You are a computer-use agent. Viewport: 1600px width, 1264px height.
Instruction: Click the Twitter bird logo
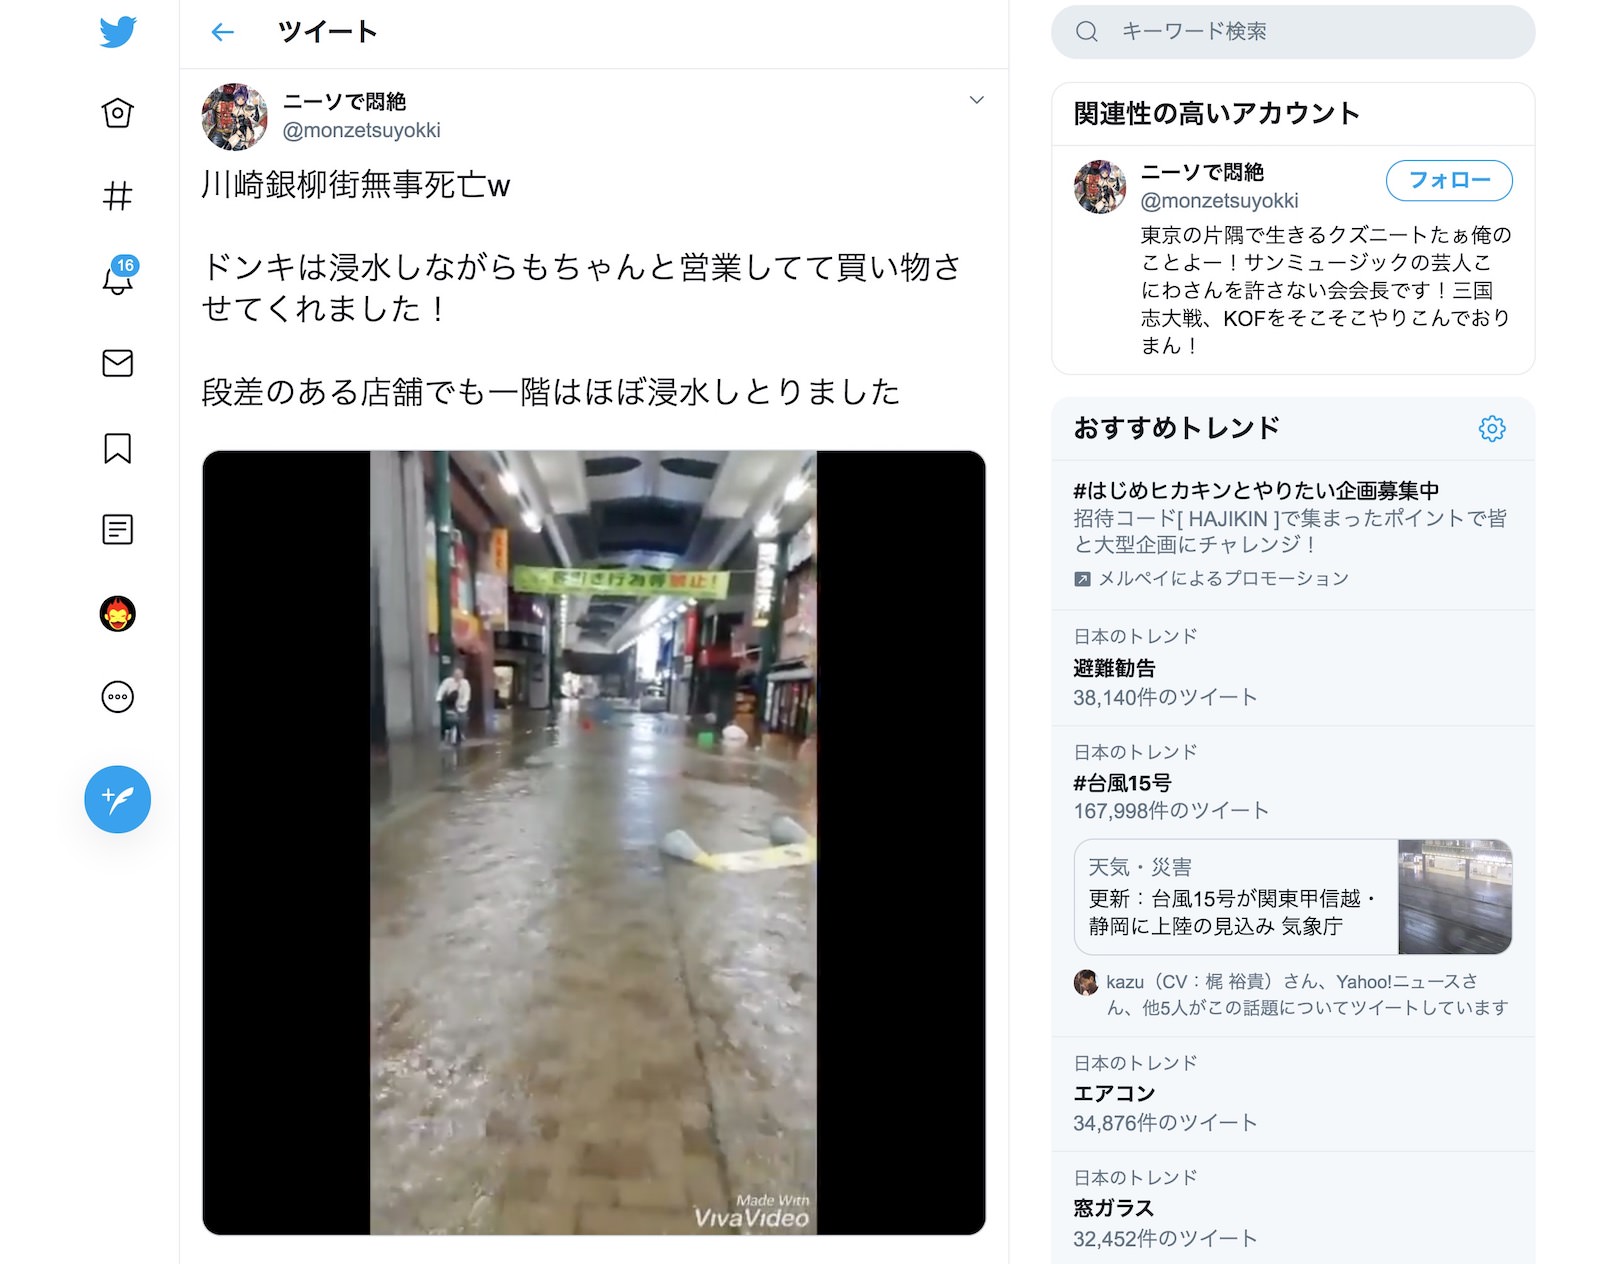point(117,32)
